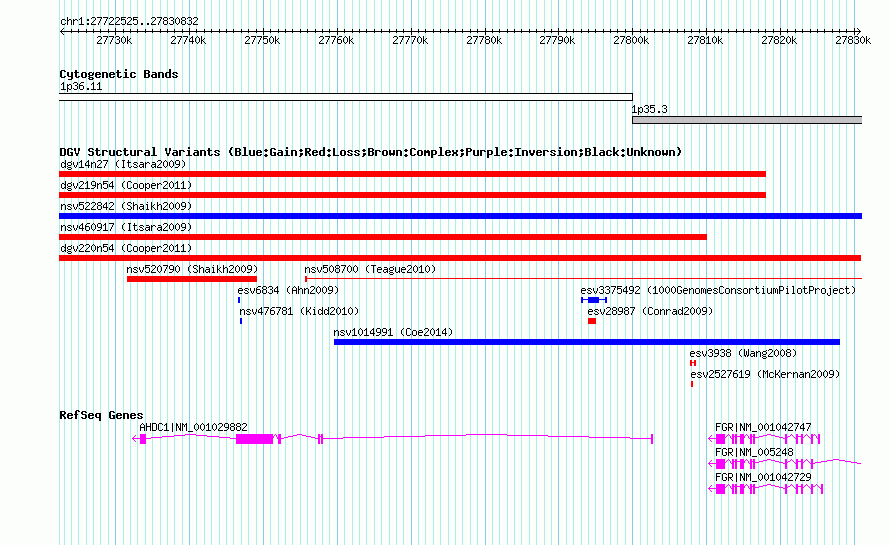This screenshot has width=890, height=545.
Task: Click the AHDC1 first exon near arrow
Action: click(143, 439)
